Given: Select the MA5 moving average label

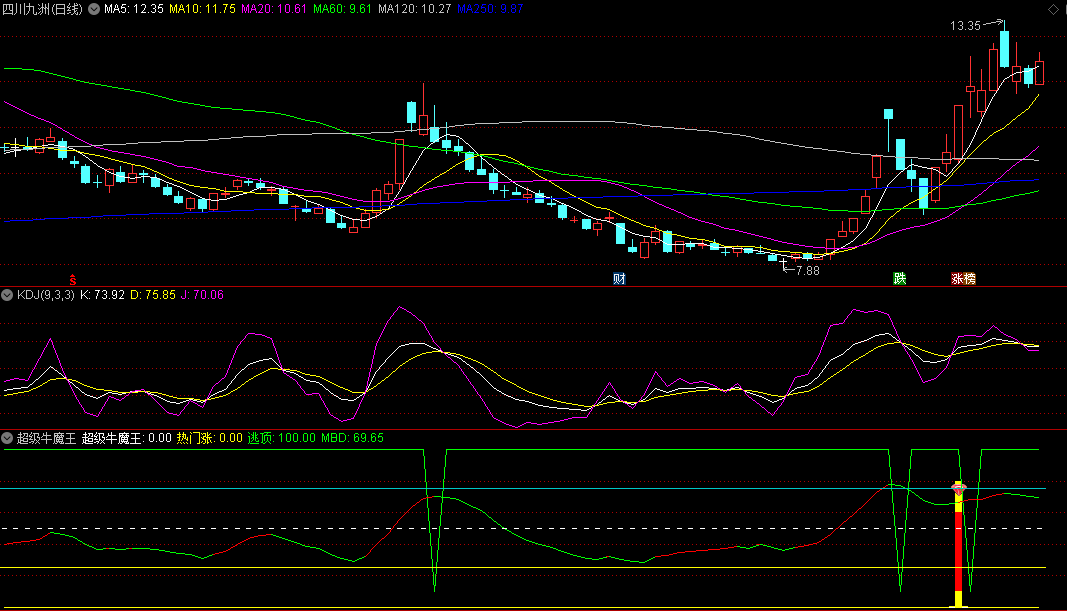Looking at the screenshot, I should (133, 9).
